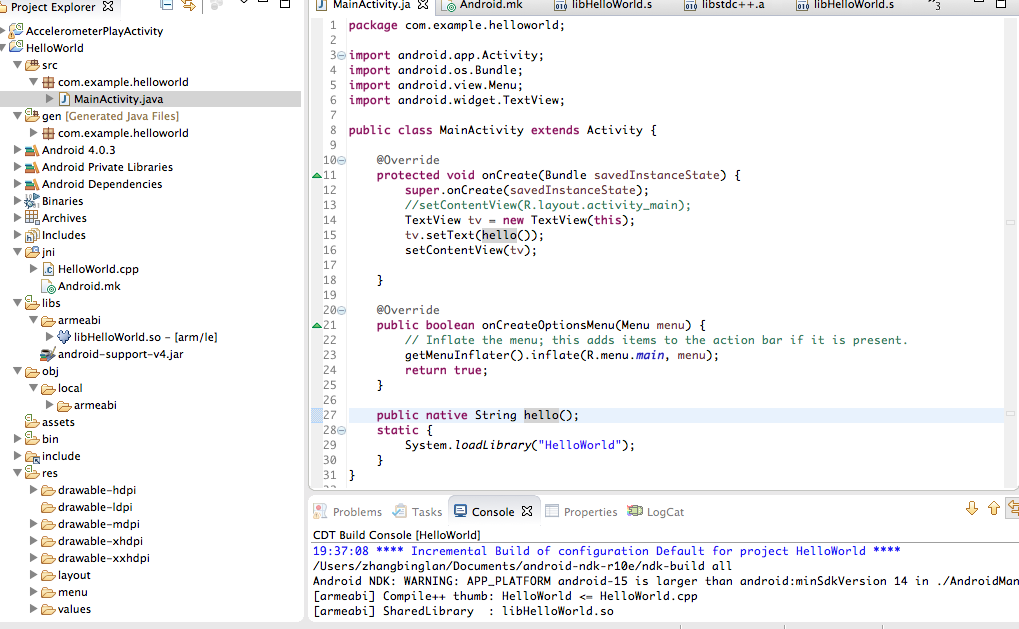The width and height of the screenshot is (1019, 629).
Task: Click the Archives node icon
Action: [32, 218]
